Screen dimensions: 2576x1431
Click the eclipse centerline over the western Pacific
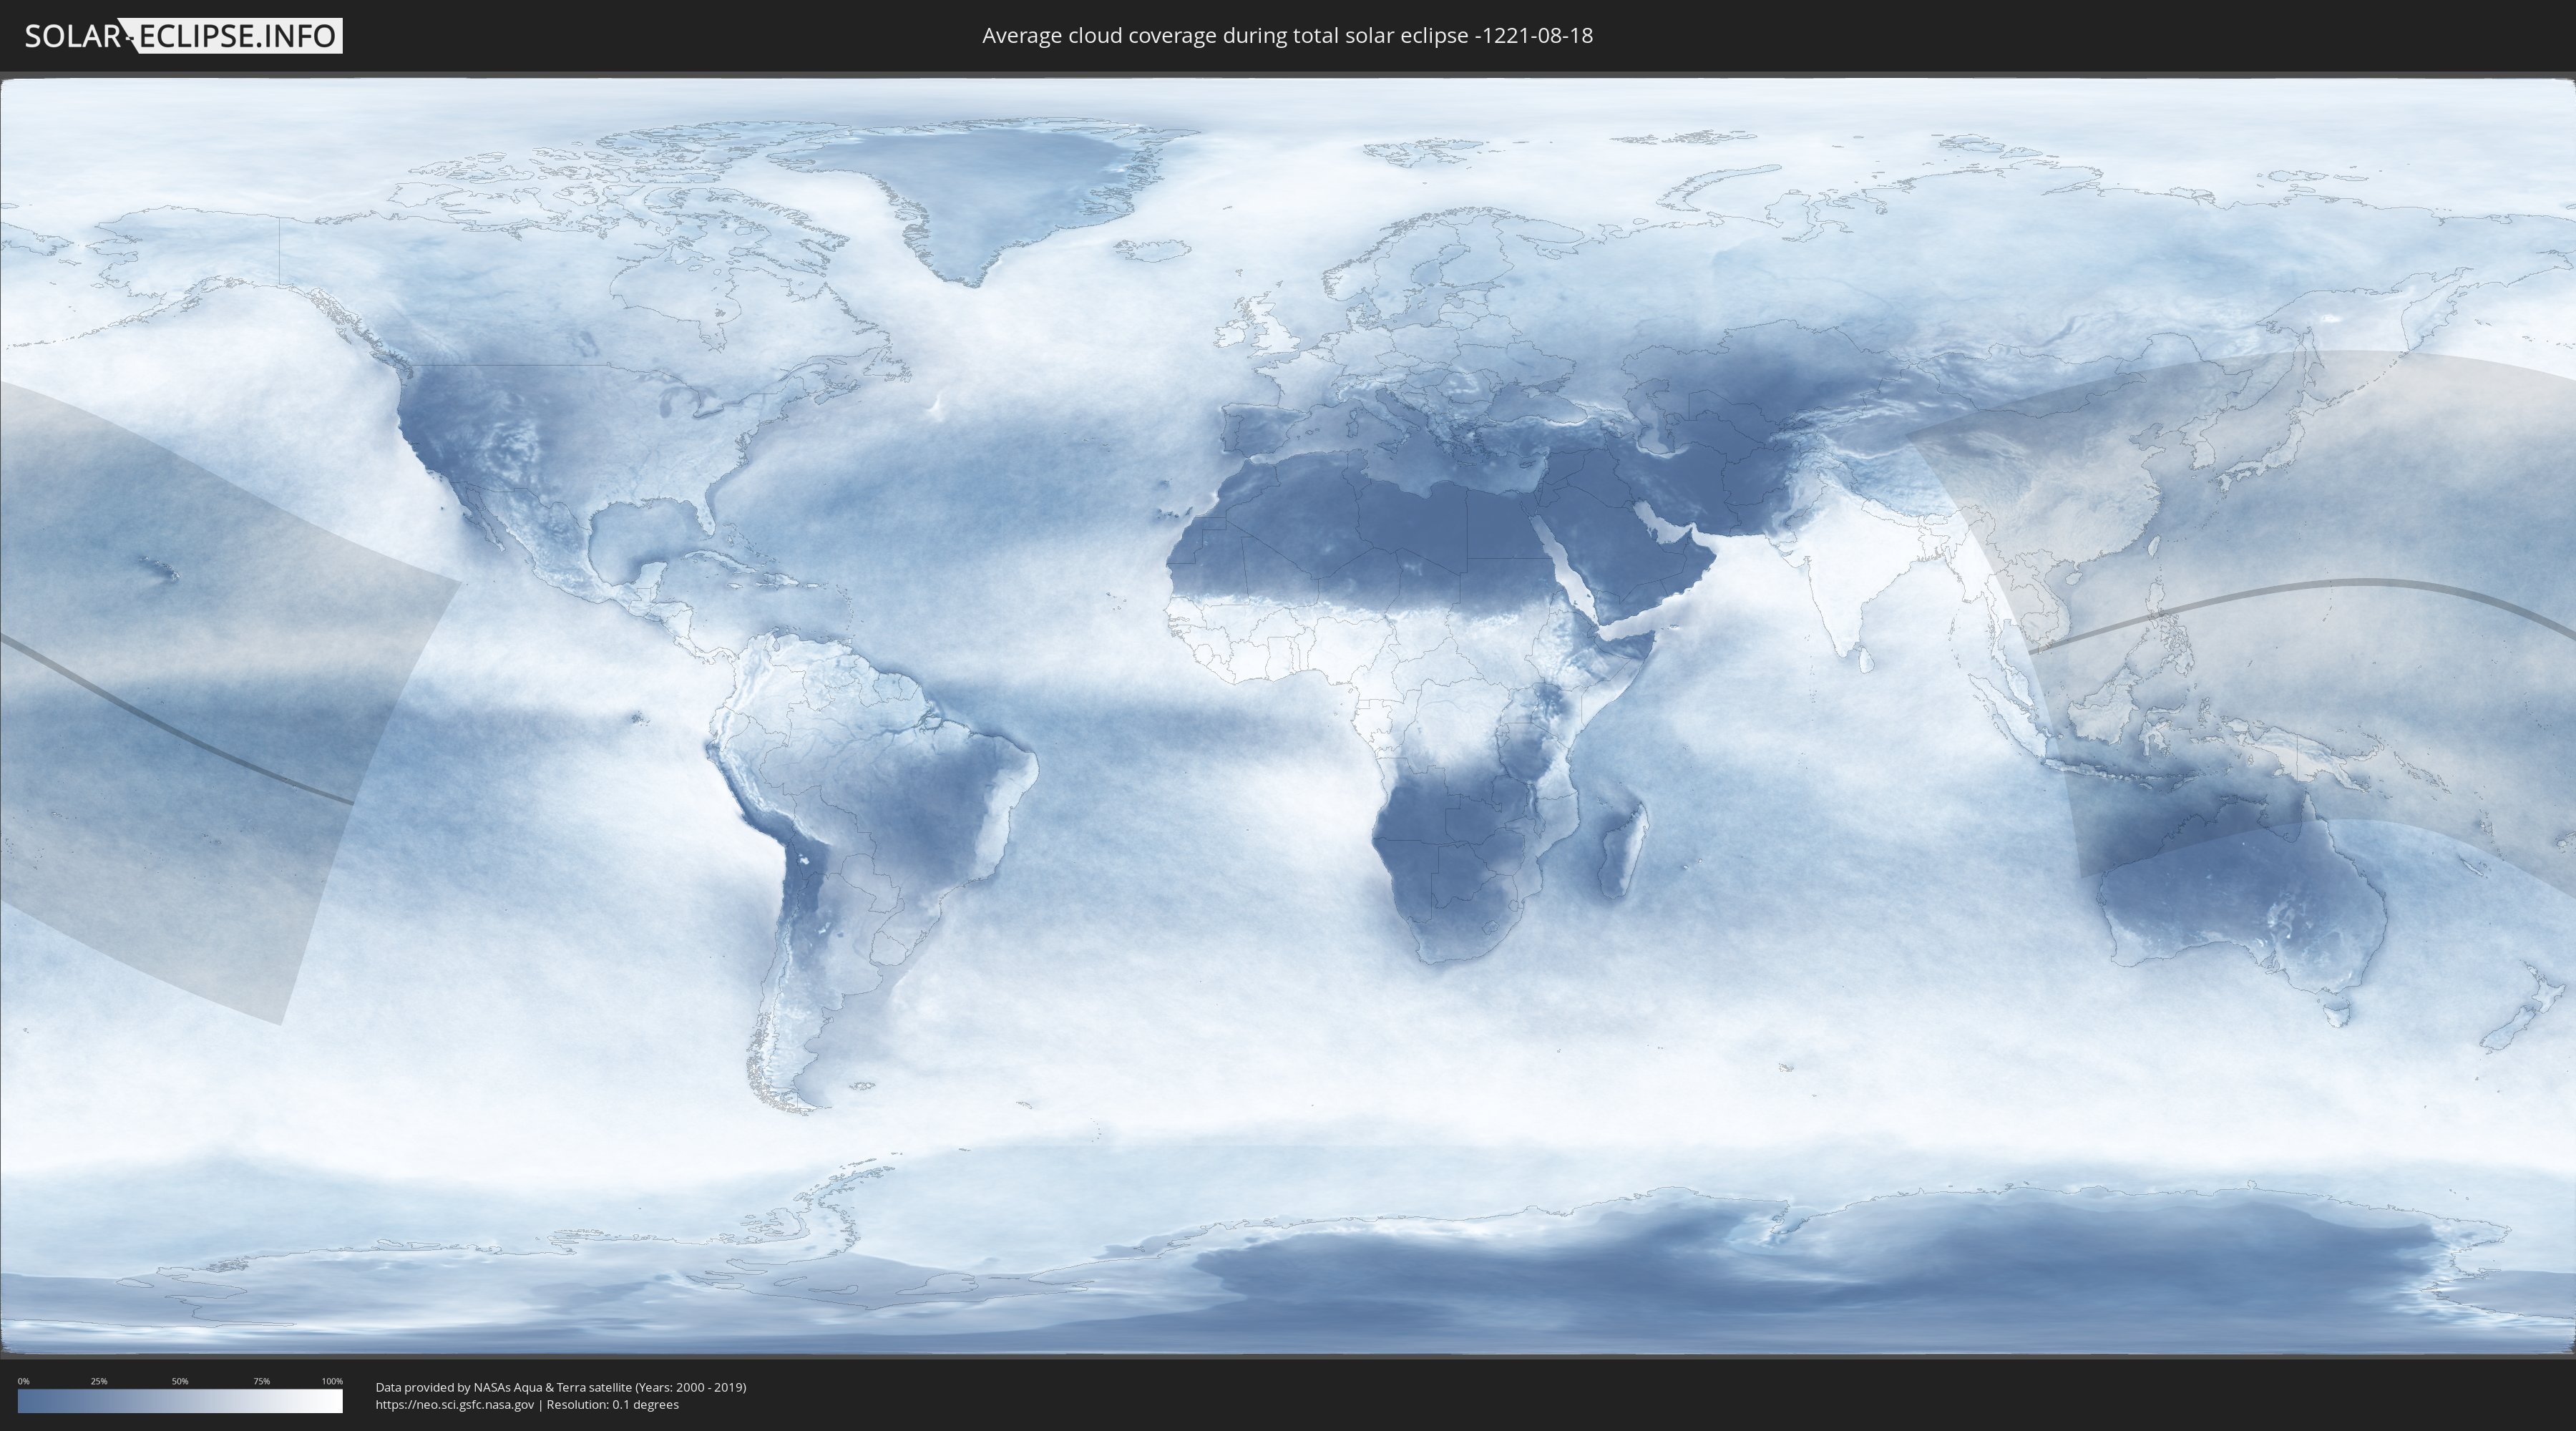click(x=2300, y=588)
